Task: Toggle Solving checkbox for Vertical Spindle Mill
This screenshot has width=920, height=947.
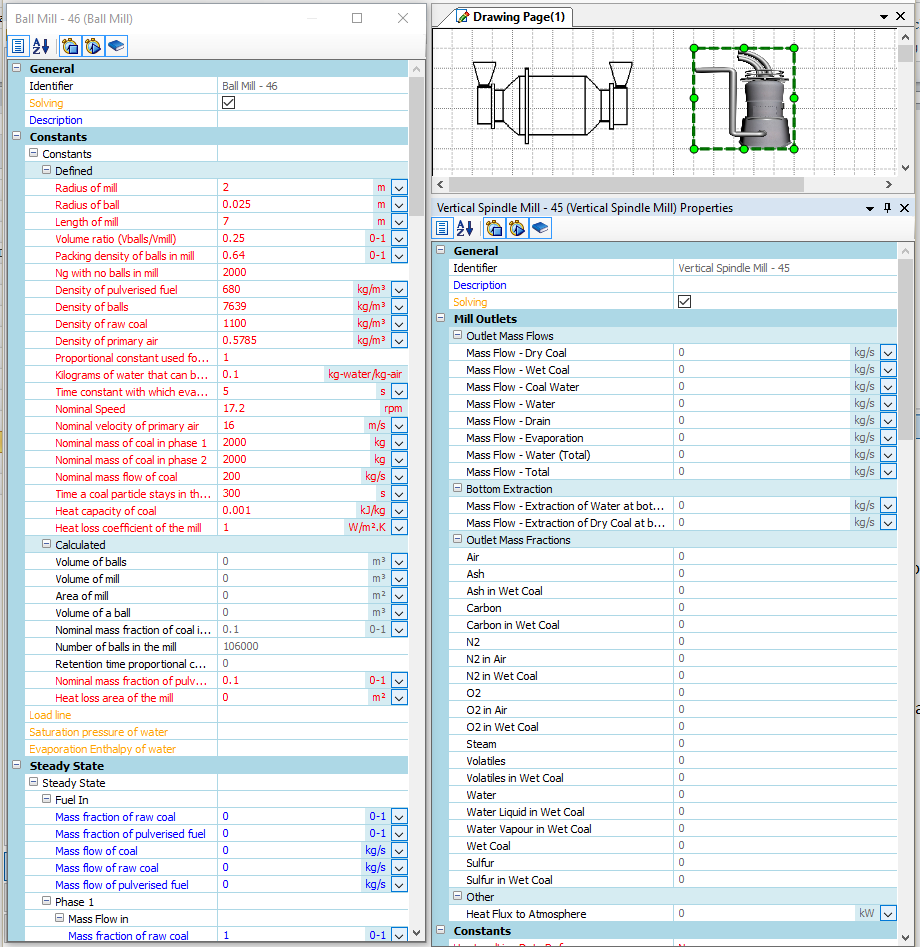Action: pyautogui.click(x=684, y=302)
